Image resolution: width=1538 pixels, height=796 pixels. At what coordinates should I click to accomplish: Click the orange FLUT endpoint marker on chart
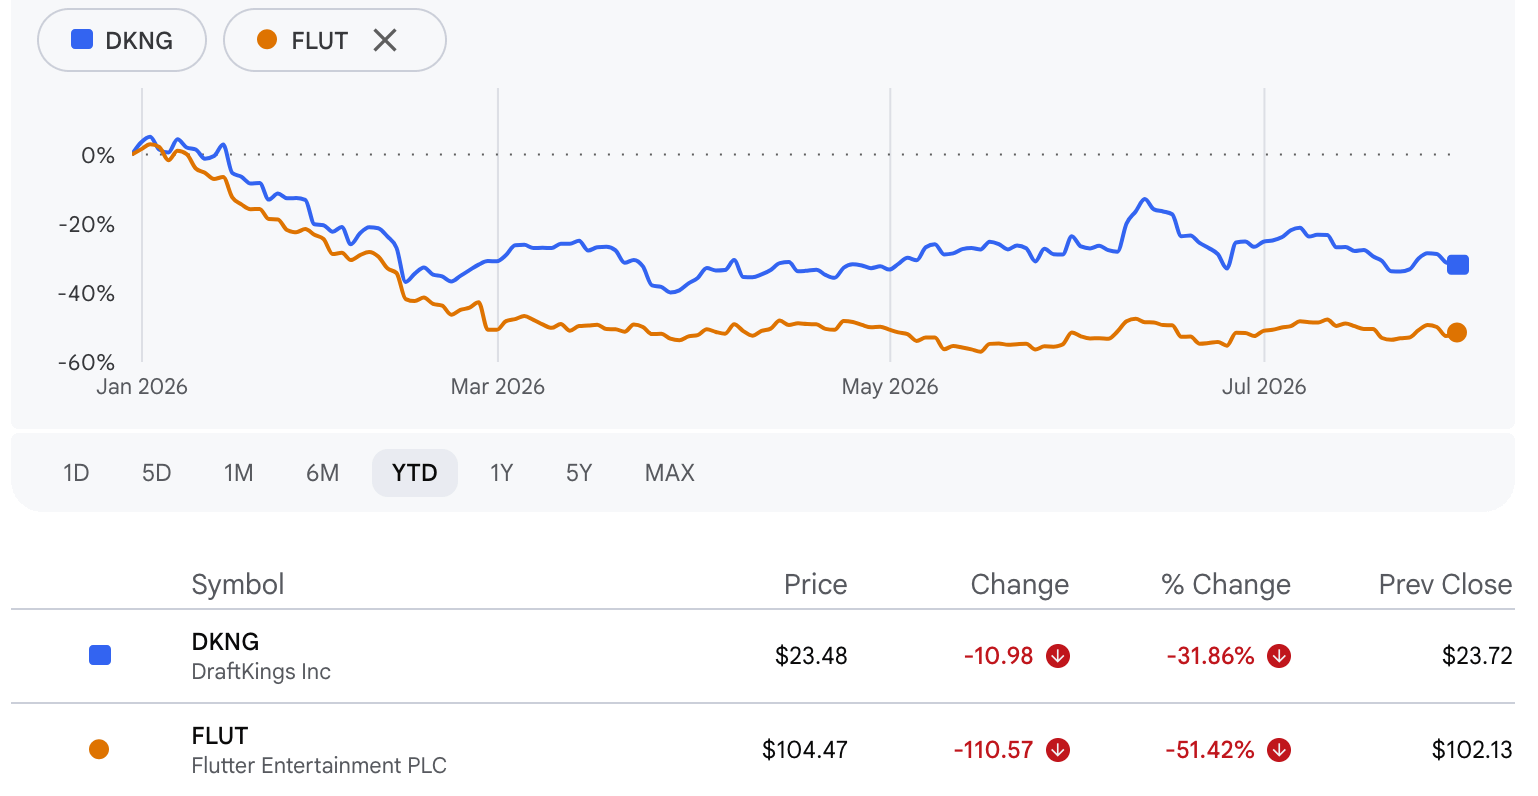point(1457,333)
